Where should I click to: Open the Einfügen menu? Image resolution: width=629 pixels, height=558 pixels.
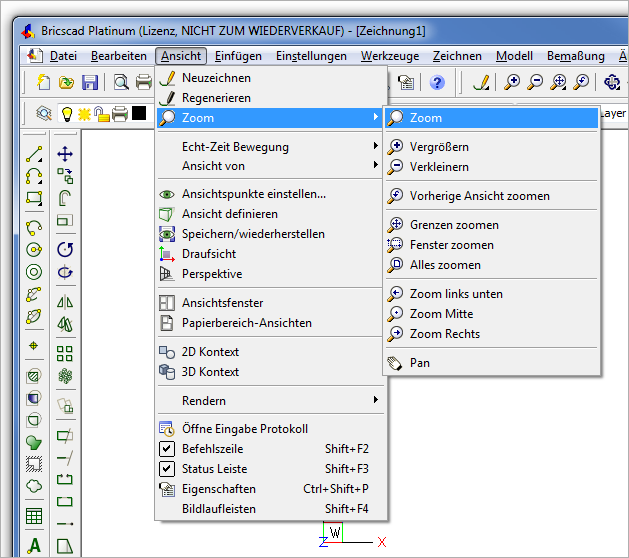tap(238, 56)
